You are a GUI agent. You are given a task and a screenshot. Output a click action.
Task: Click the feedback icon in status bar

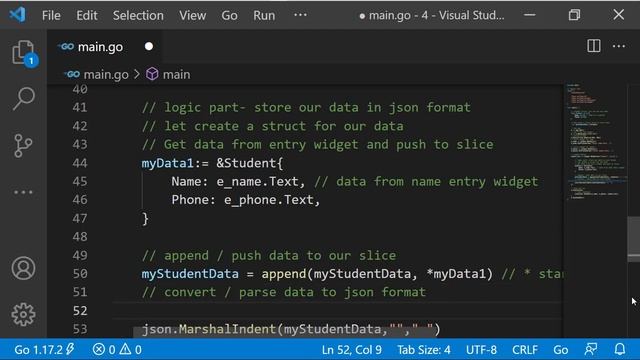coord(591,349)
